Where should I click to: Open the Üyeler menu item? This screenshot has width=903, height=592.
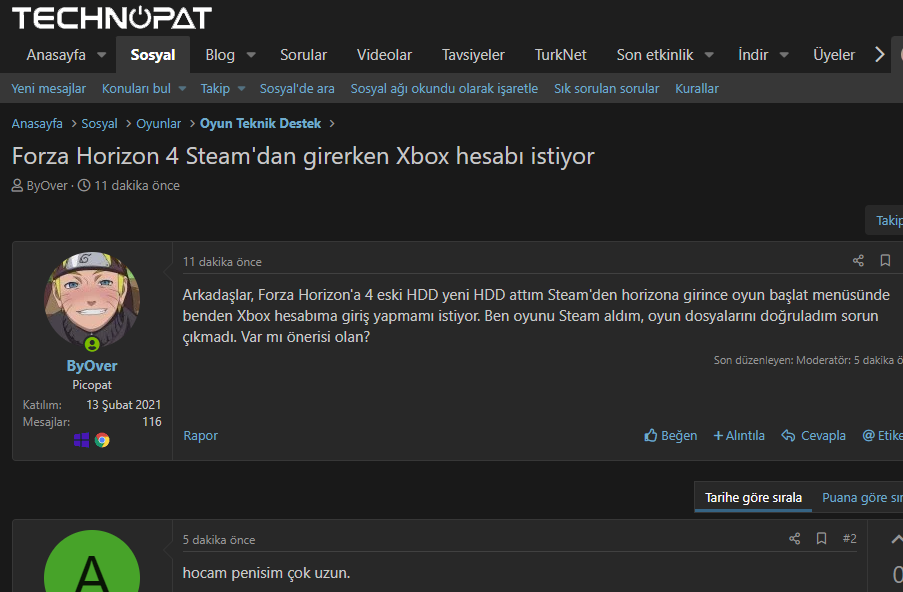tap(833, 55)
